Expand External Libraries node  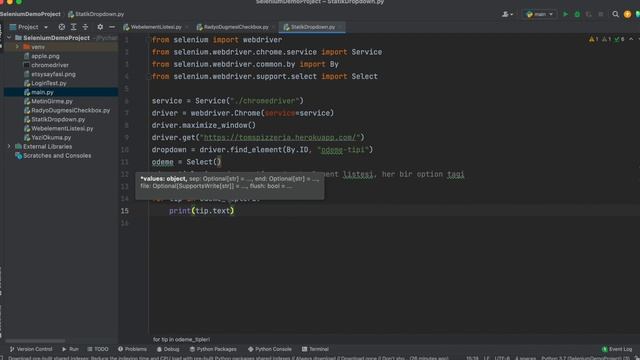pos(9,146)
